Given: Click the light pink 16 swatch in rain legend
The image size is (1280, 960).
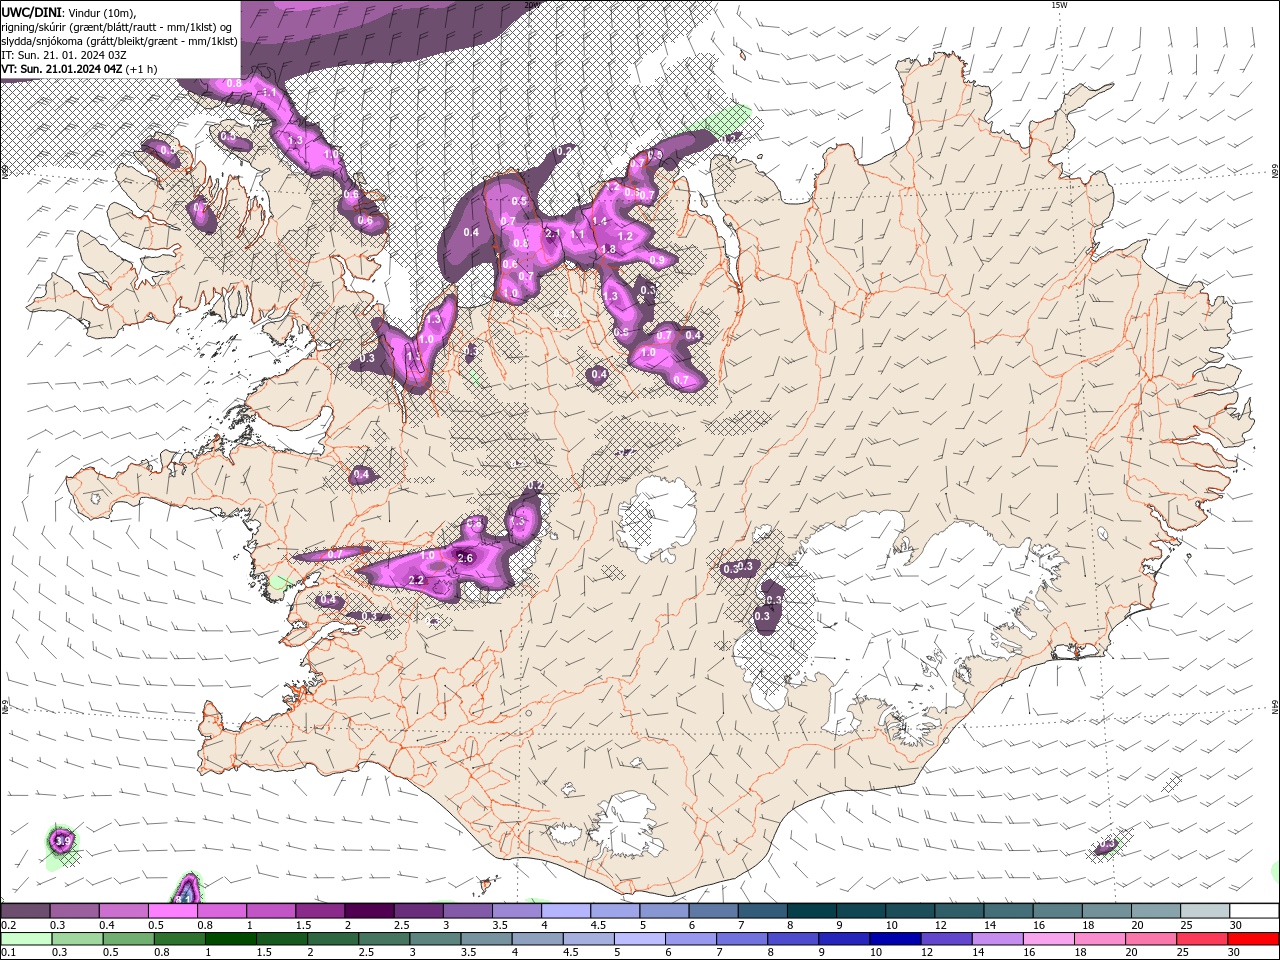Looking at the screenshot, I should click(x=1049, y=939).
